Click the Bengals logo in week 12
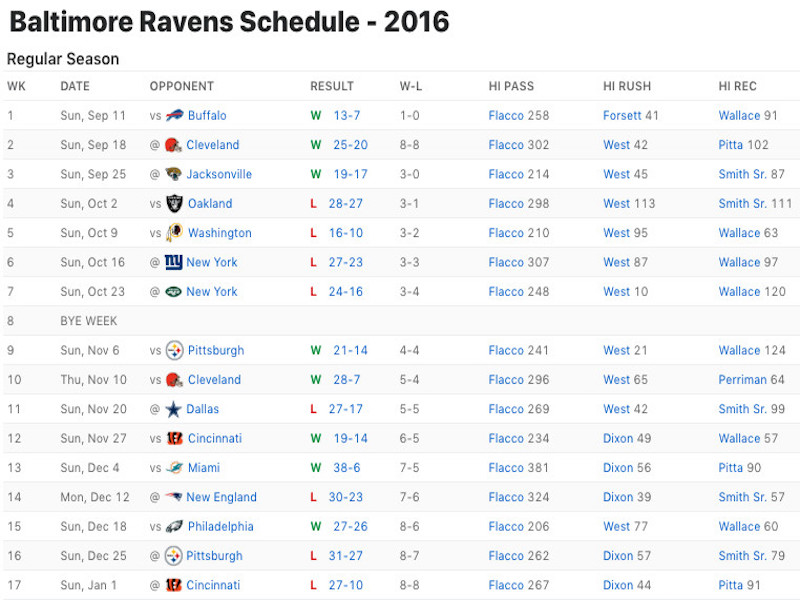The image size is (800, 600). click(174, 438)
